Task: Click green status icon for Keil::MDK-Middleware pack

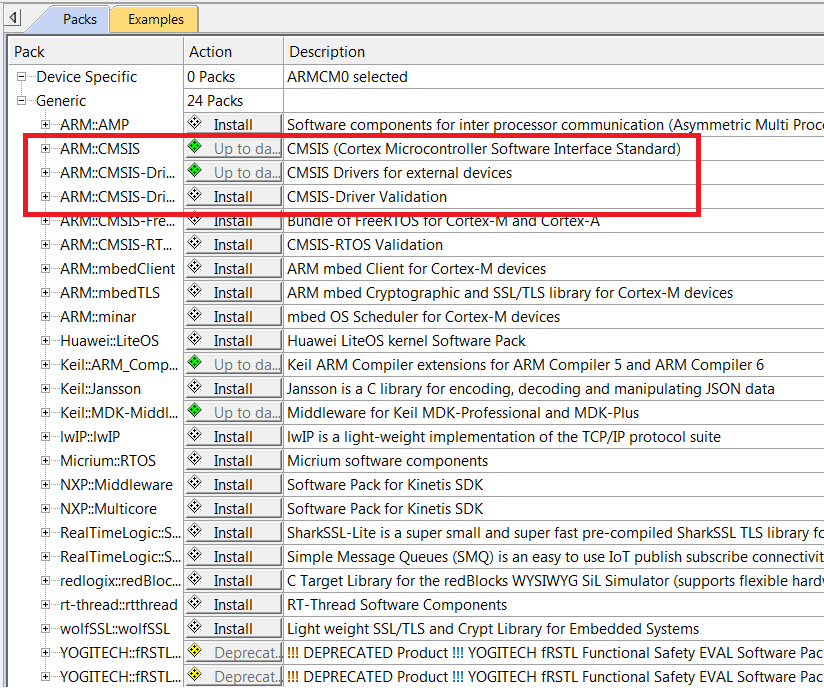Action: coord(196,412)
